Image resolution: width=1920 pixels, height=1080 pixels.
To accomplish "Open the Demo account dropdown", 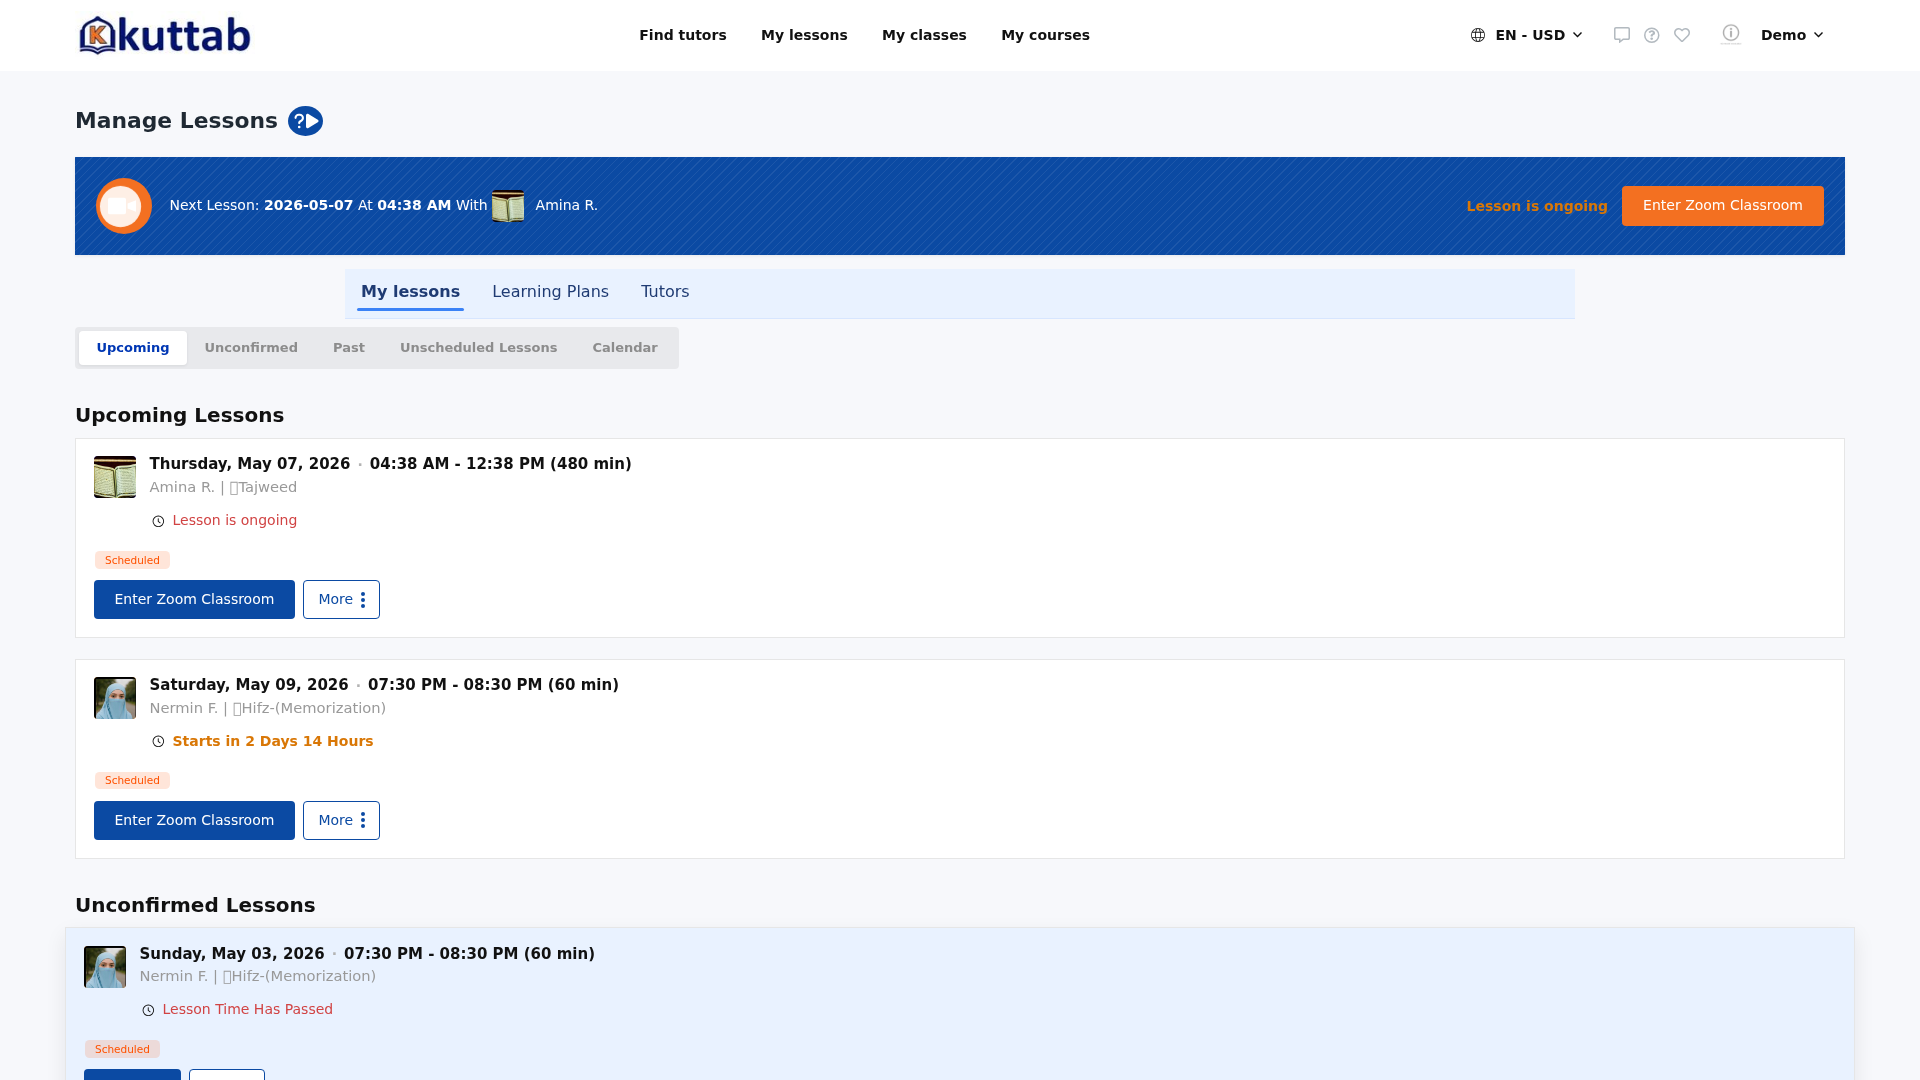I will click(1792, 35).
